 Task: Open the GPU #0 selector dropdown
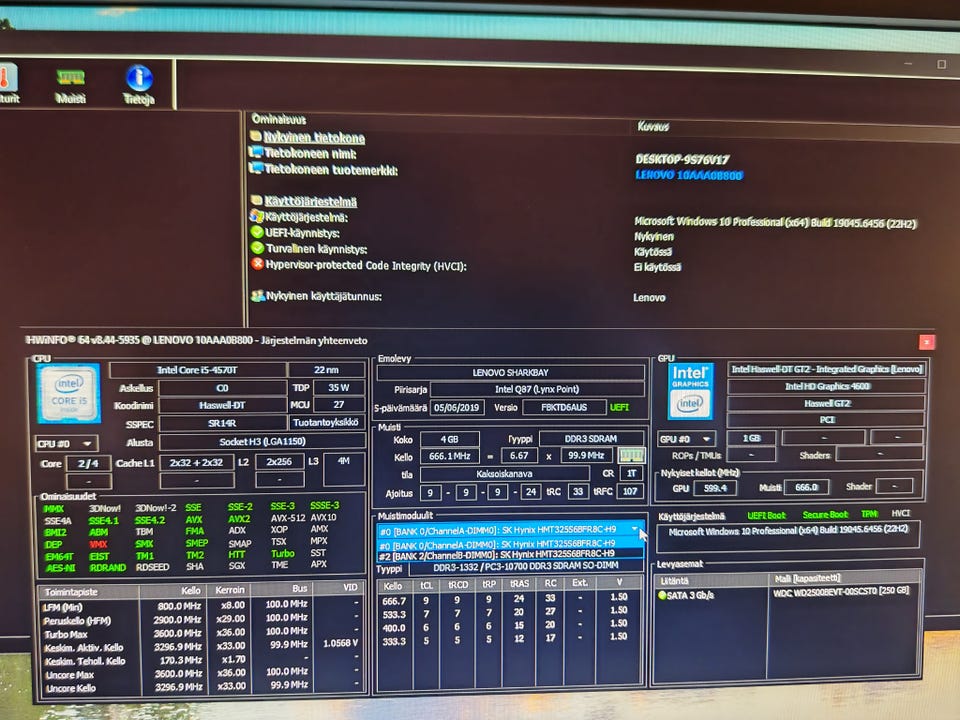tap(685, 439)
